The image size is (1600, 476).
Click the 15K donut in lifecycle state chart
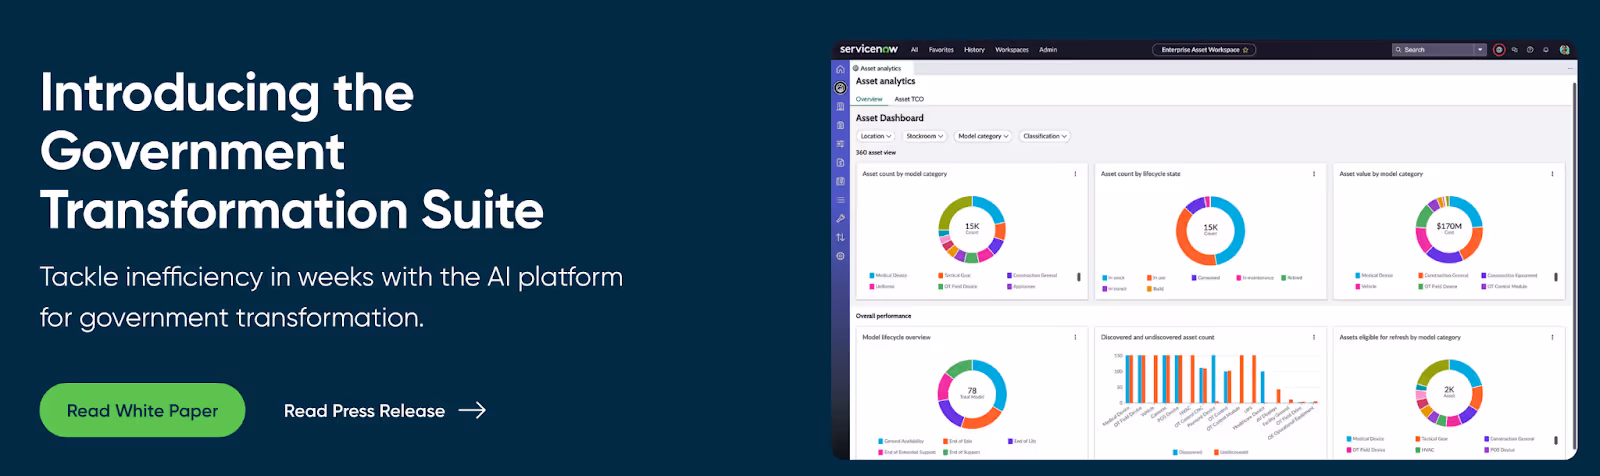point(1210,229)
